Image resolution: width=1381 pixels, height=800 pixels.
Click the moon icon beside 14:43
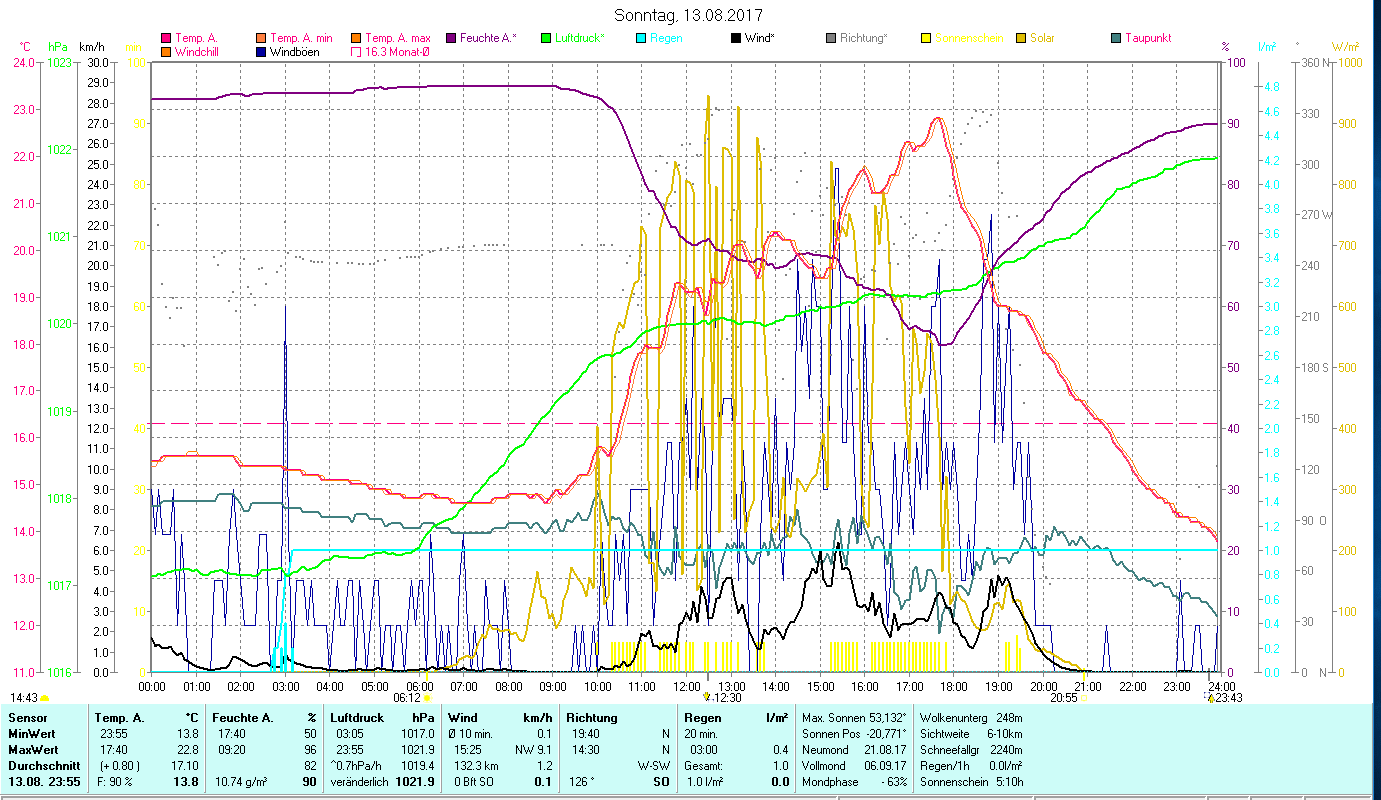pos(44,698)
